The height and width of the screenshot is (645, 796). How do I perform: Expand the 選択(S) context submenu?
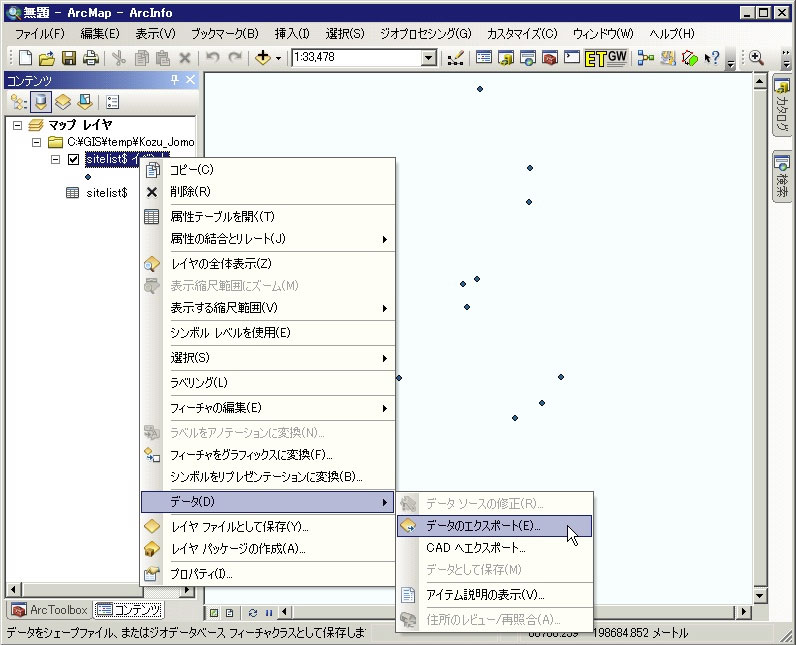tap(268, 358)
